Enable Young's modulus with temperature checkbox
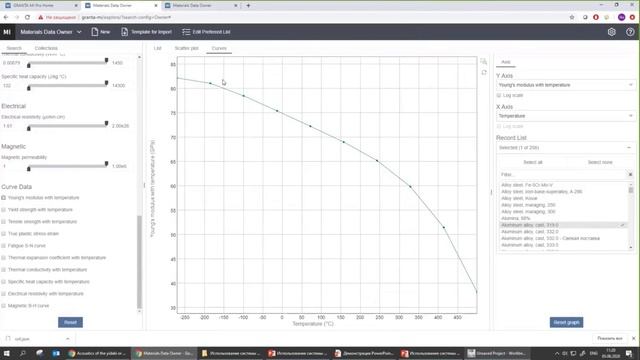 point(4,198)
